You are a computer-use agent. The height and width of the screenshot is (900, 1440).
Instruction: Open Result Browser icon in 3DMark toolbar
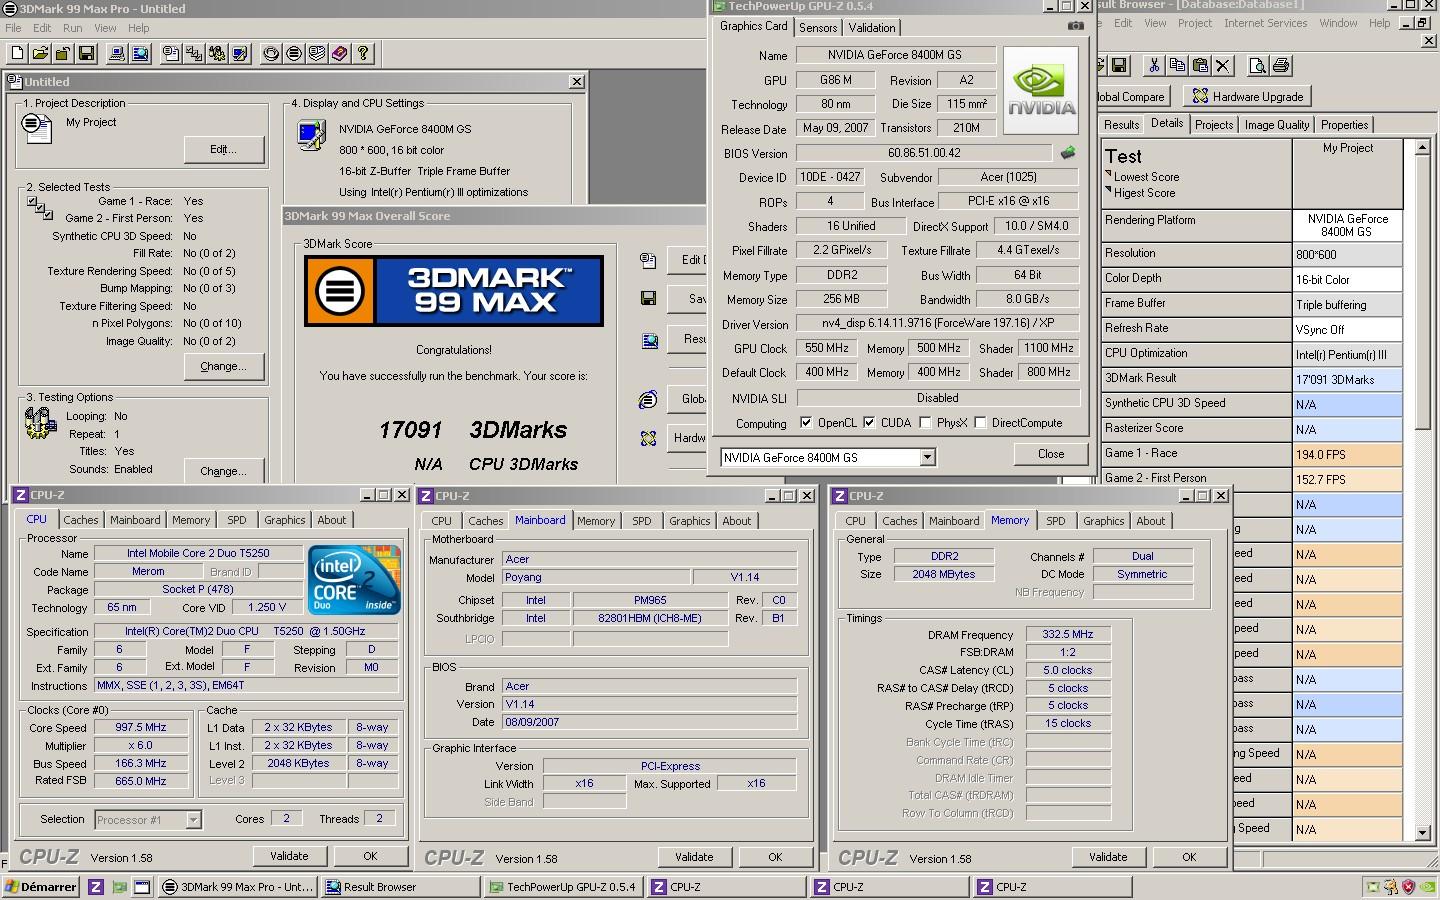140,53
